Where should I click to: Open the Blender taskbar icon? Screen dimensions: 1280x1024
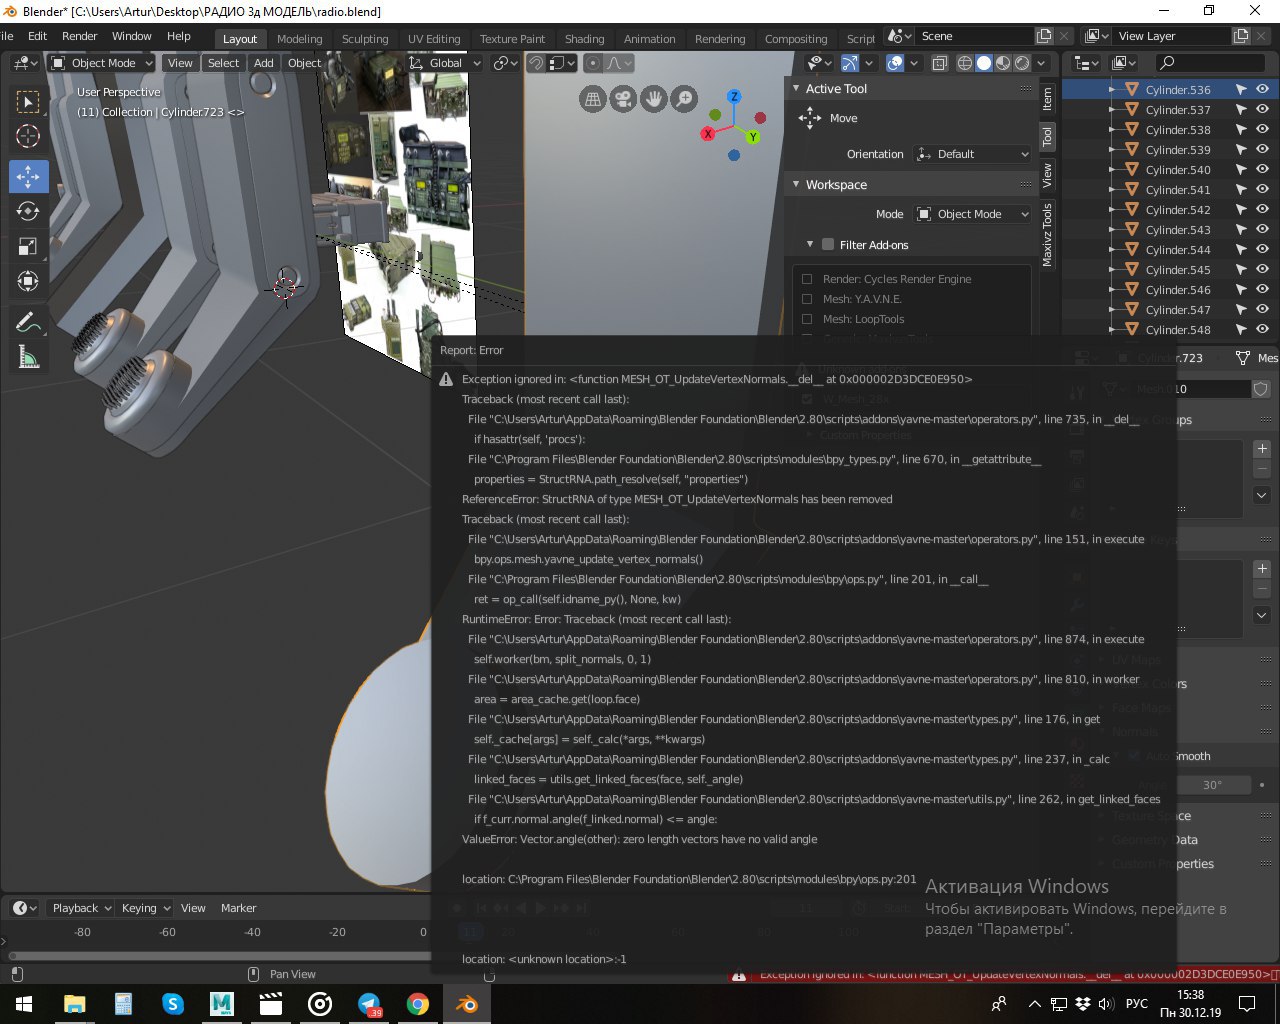coord(467,1004)
